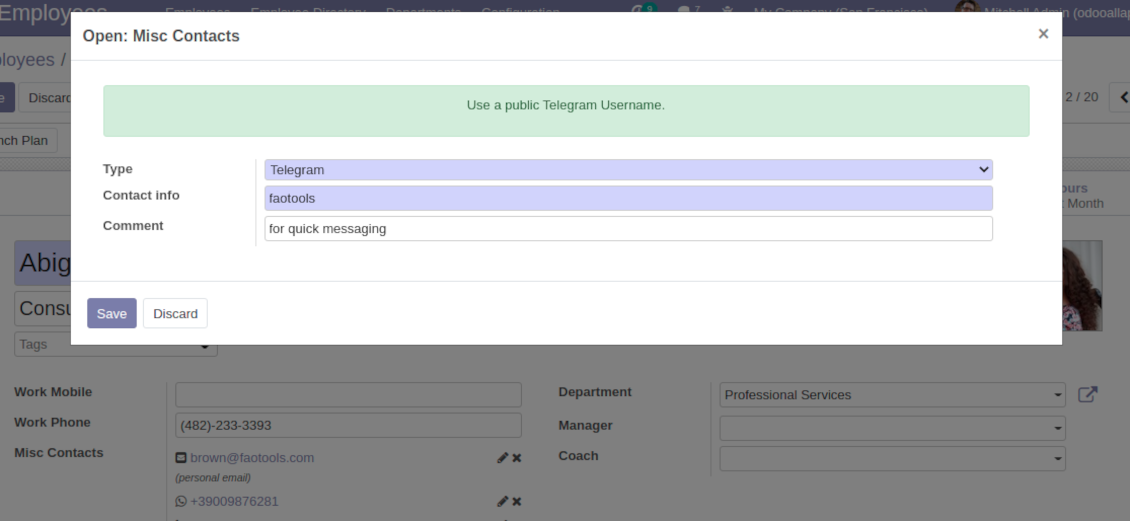The image size is (1130, 521).
Task: Close the Misc Contacts dialog
Action: click(x=1043, y=34)
